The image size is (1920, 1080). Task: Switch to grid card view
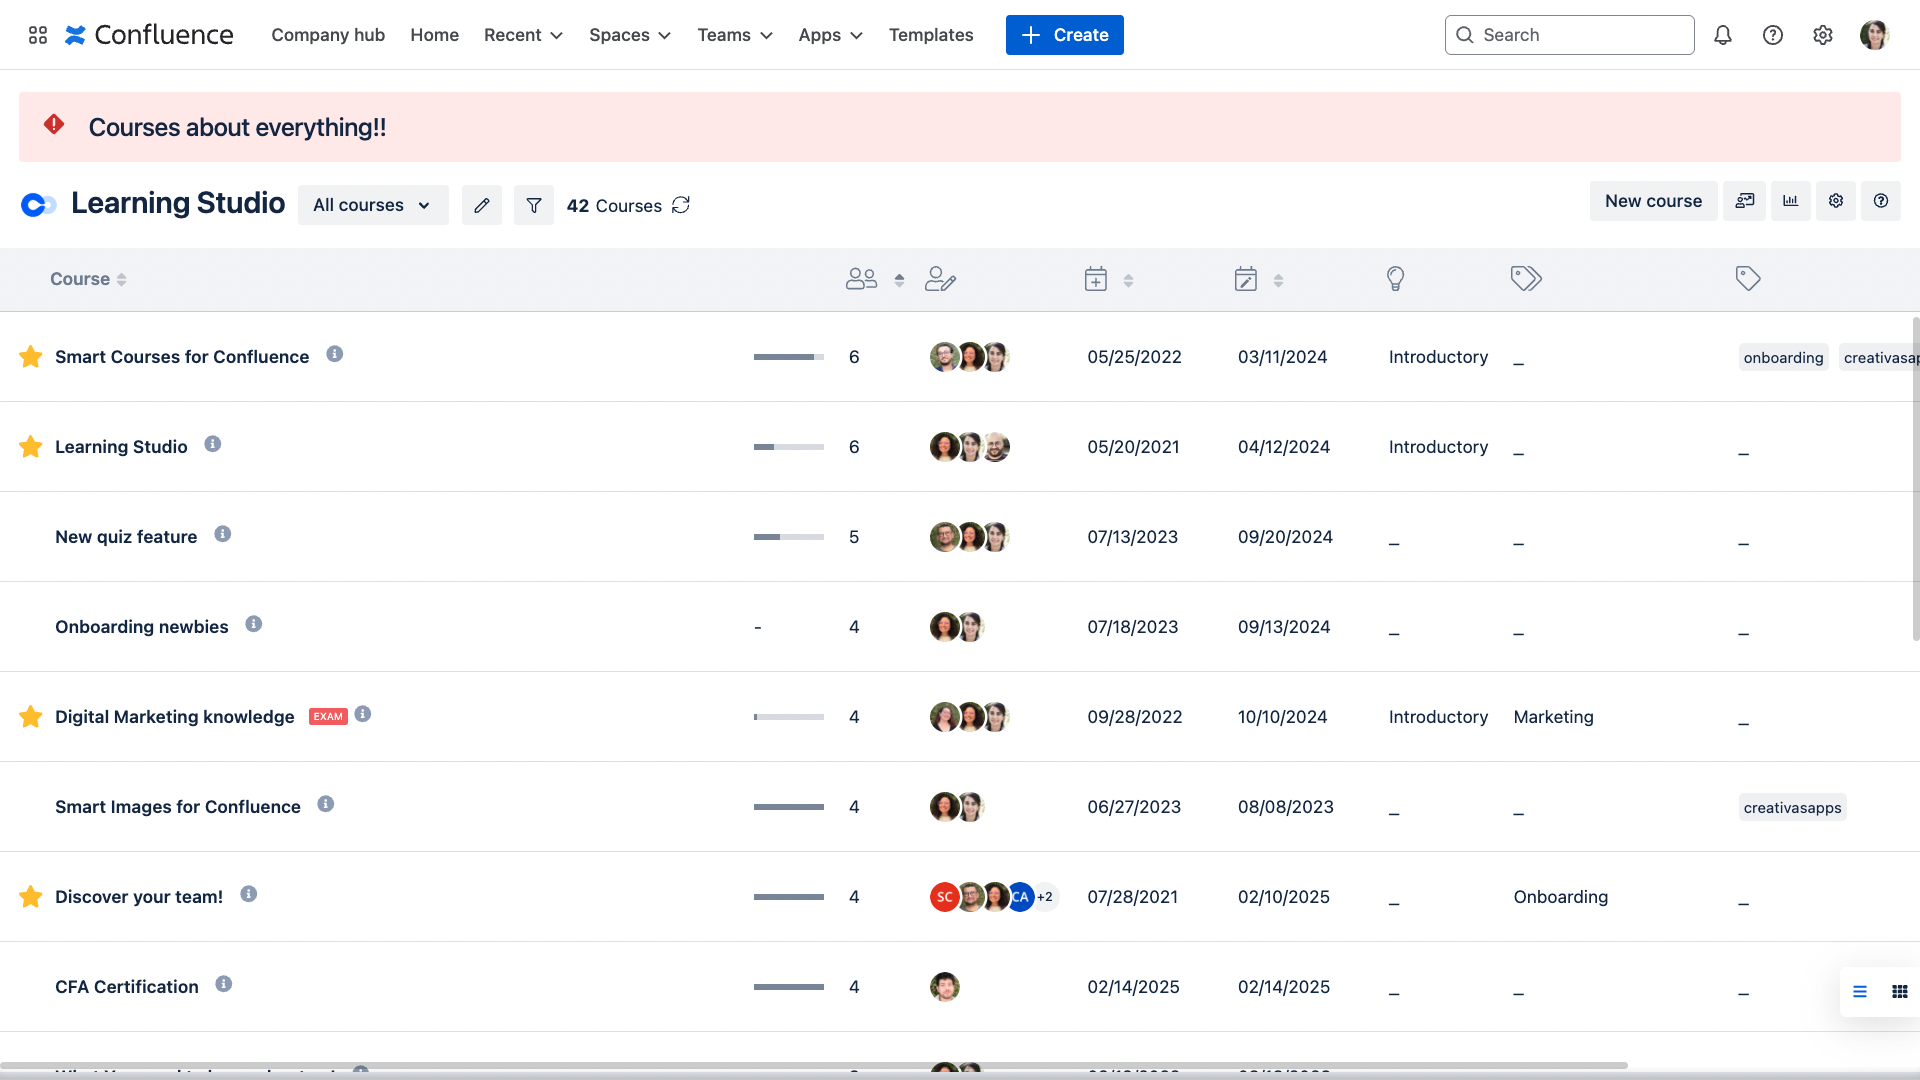pos(1900,992)
